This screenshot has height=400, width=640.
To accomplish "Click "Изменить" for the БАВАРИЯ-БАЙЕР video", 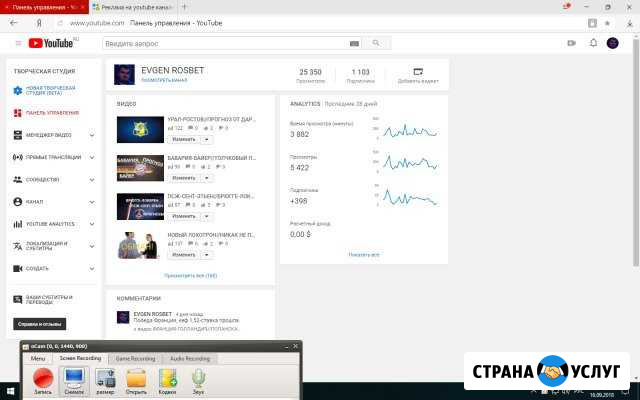I will [184, 178].
